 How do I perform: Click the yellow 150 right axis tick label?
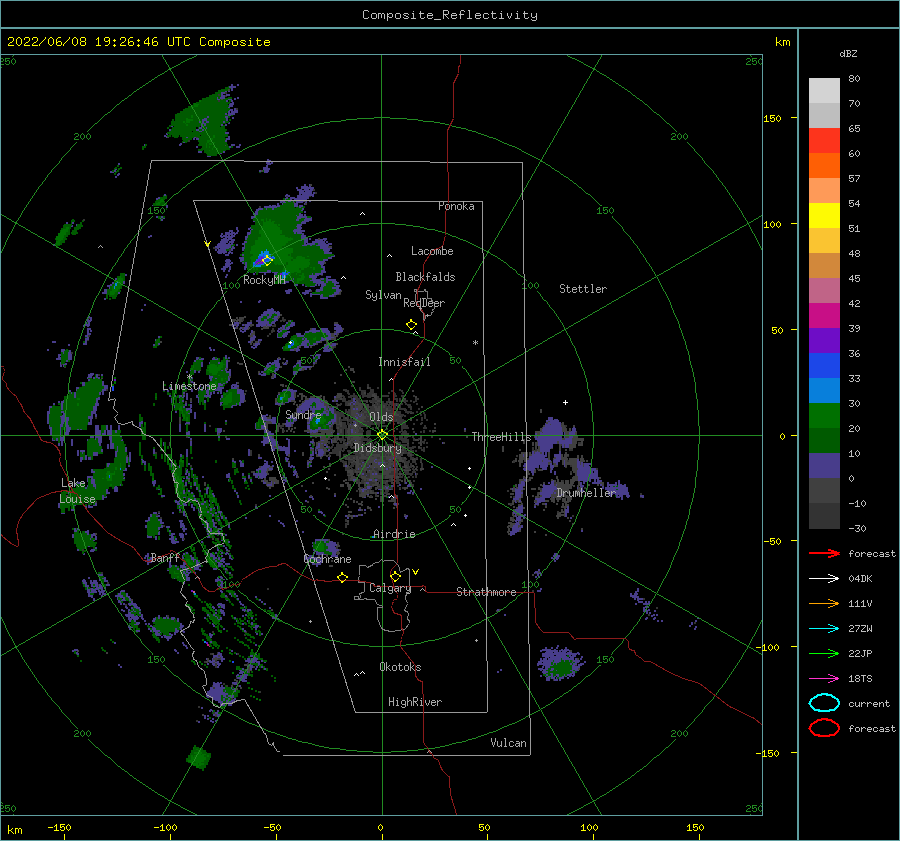[x=772, y=118]
